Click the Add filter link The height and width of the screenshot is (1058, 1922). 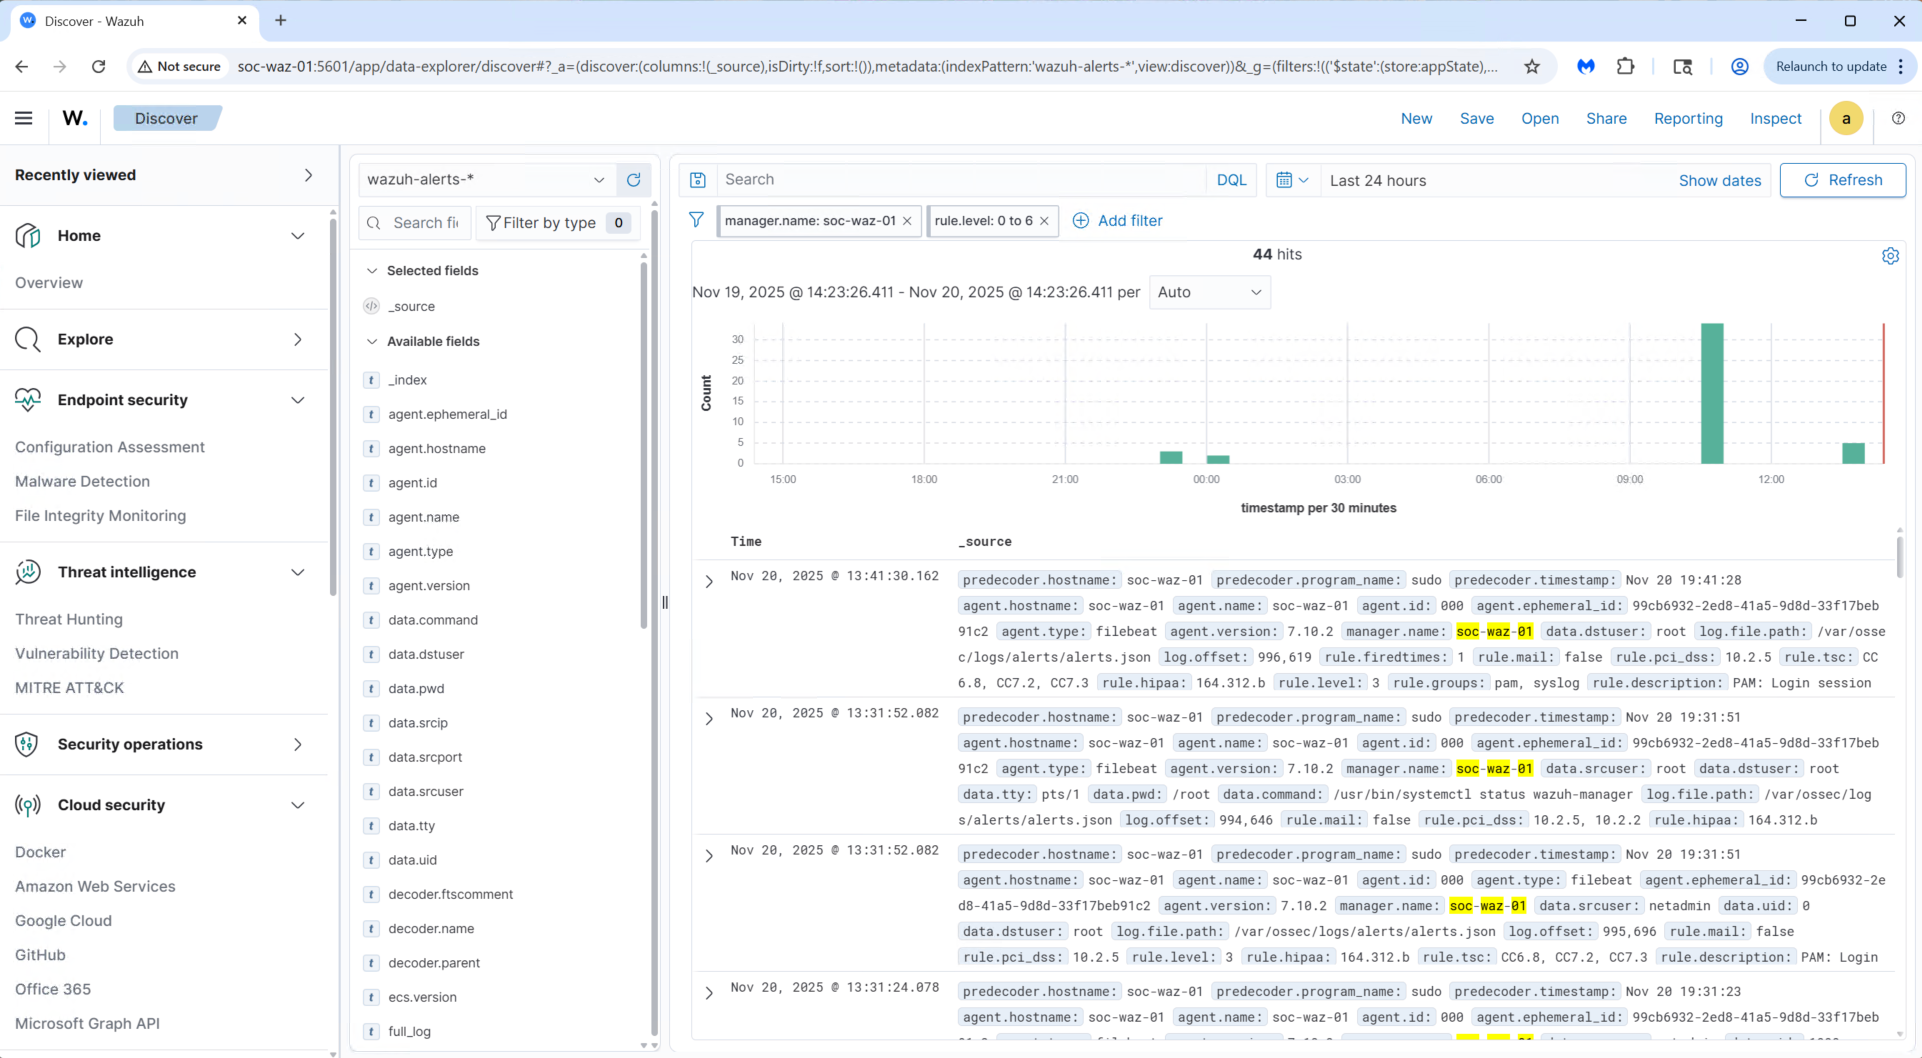pos(1117,221)
